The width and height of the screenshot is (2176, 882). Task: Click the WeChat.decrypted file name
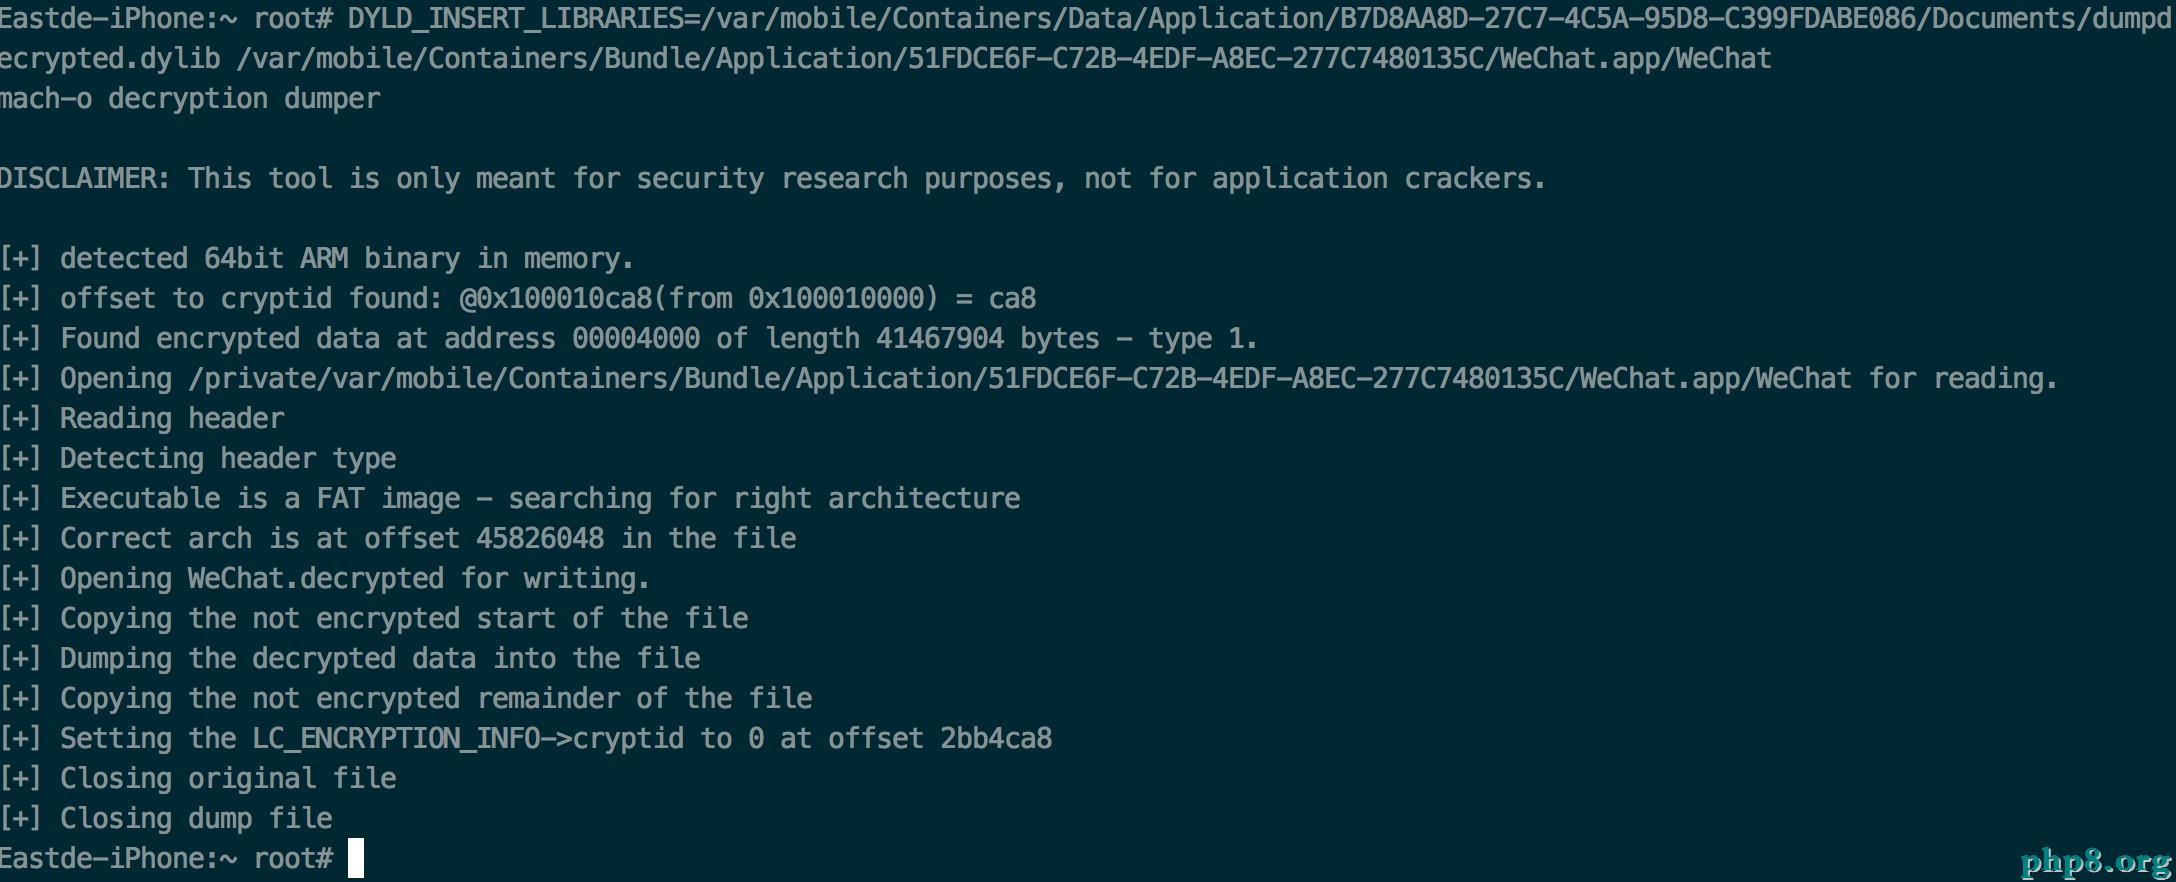point(315,579)
